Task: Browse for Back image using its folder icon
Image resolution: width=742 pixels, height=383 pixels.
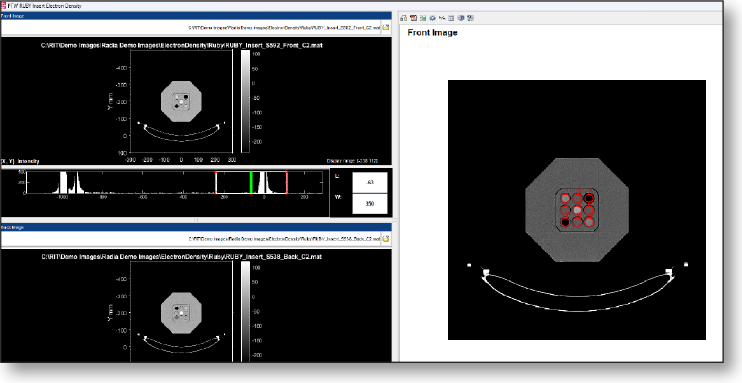Action: pos(386,239)
